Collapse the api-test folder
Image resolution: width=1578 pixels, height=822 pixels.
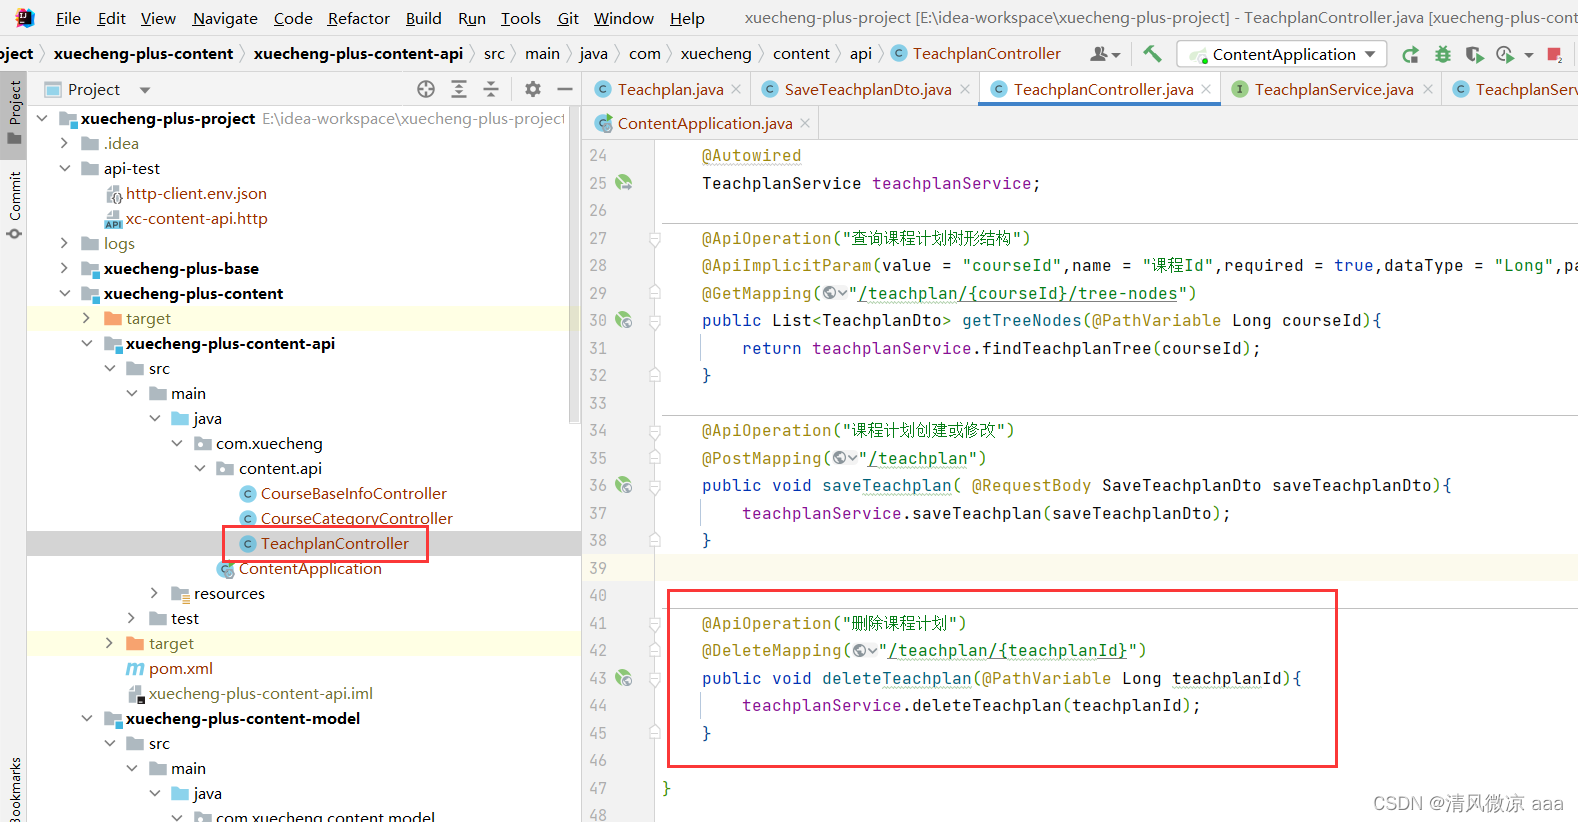pos(65,168)
